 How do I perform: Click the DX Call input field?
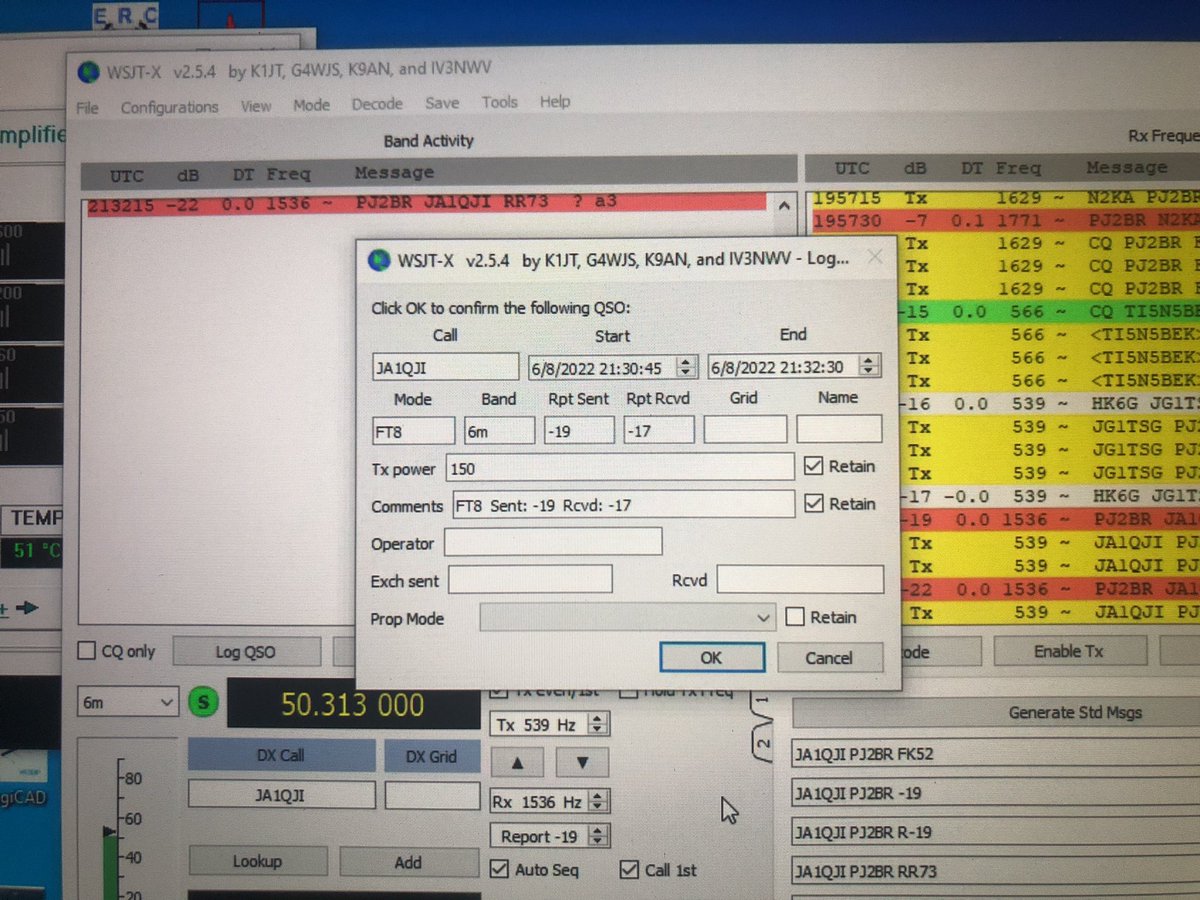click(281, 795)
